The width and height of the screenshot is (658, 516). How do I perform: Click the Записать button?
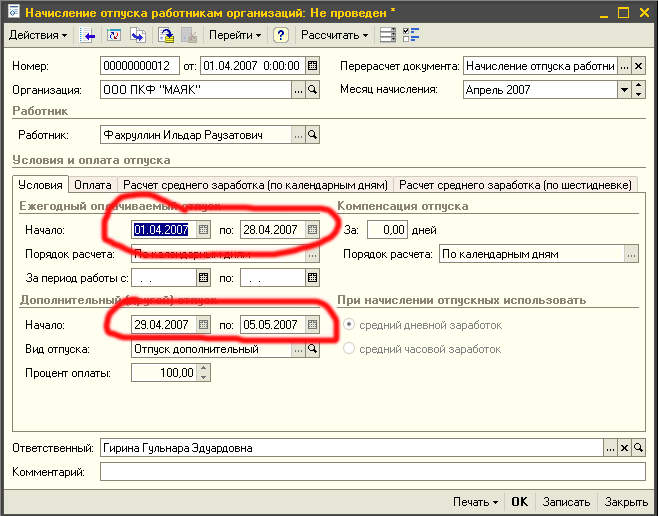pyautogui.click(x=566, y=502)
